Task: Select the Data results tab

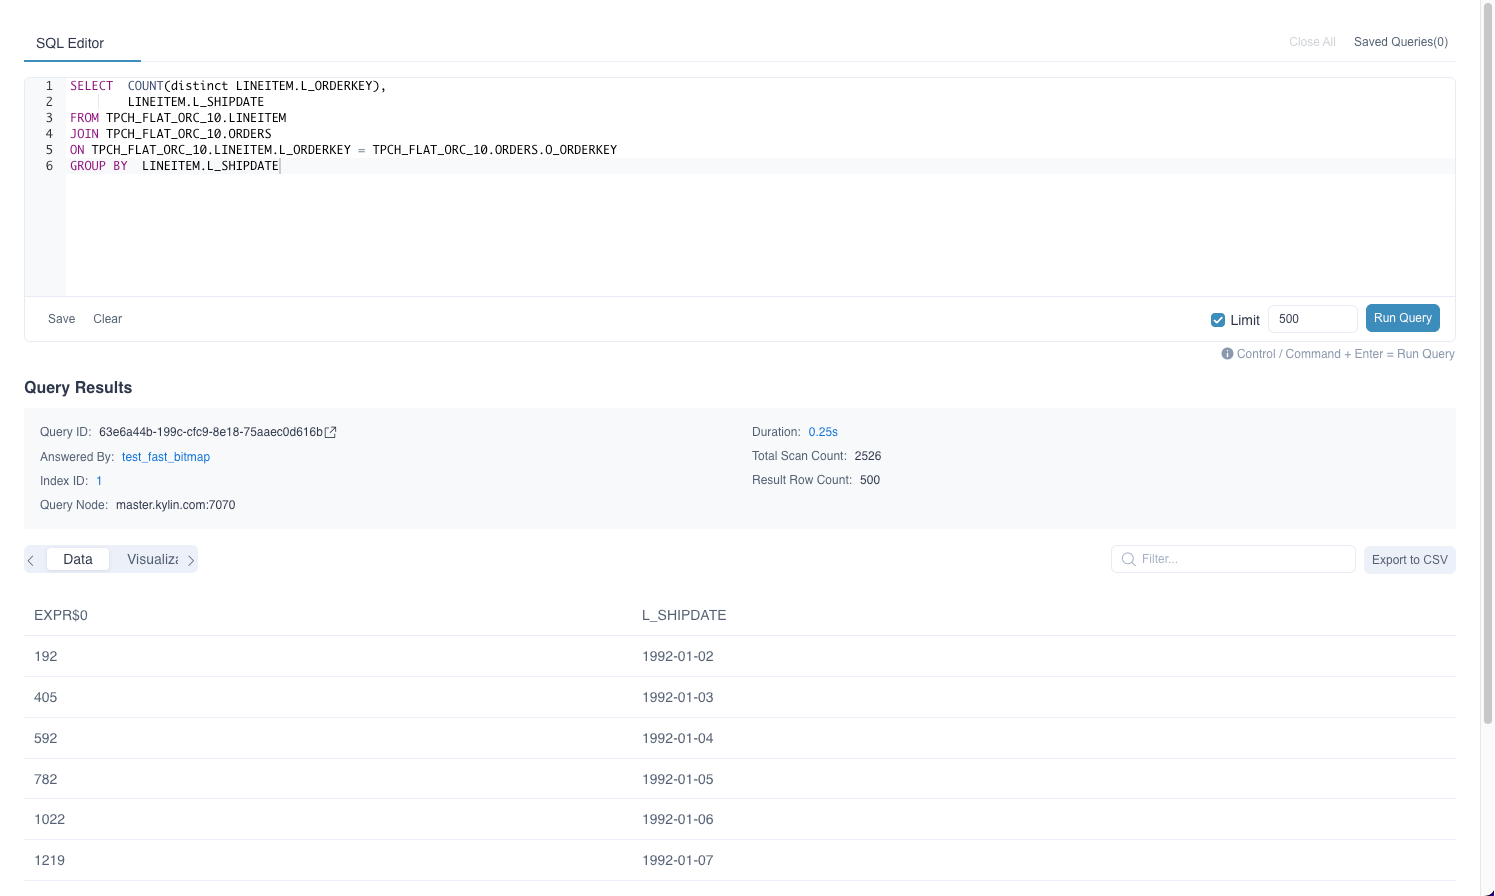Action: coord(78,559)
